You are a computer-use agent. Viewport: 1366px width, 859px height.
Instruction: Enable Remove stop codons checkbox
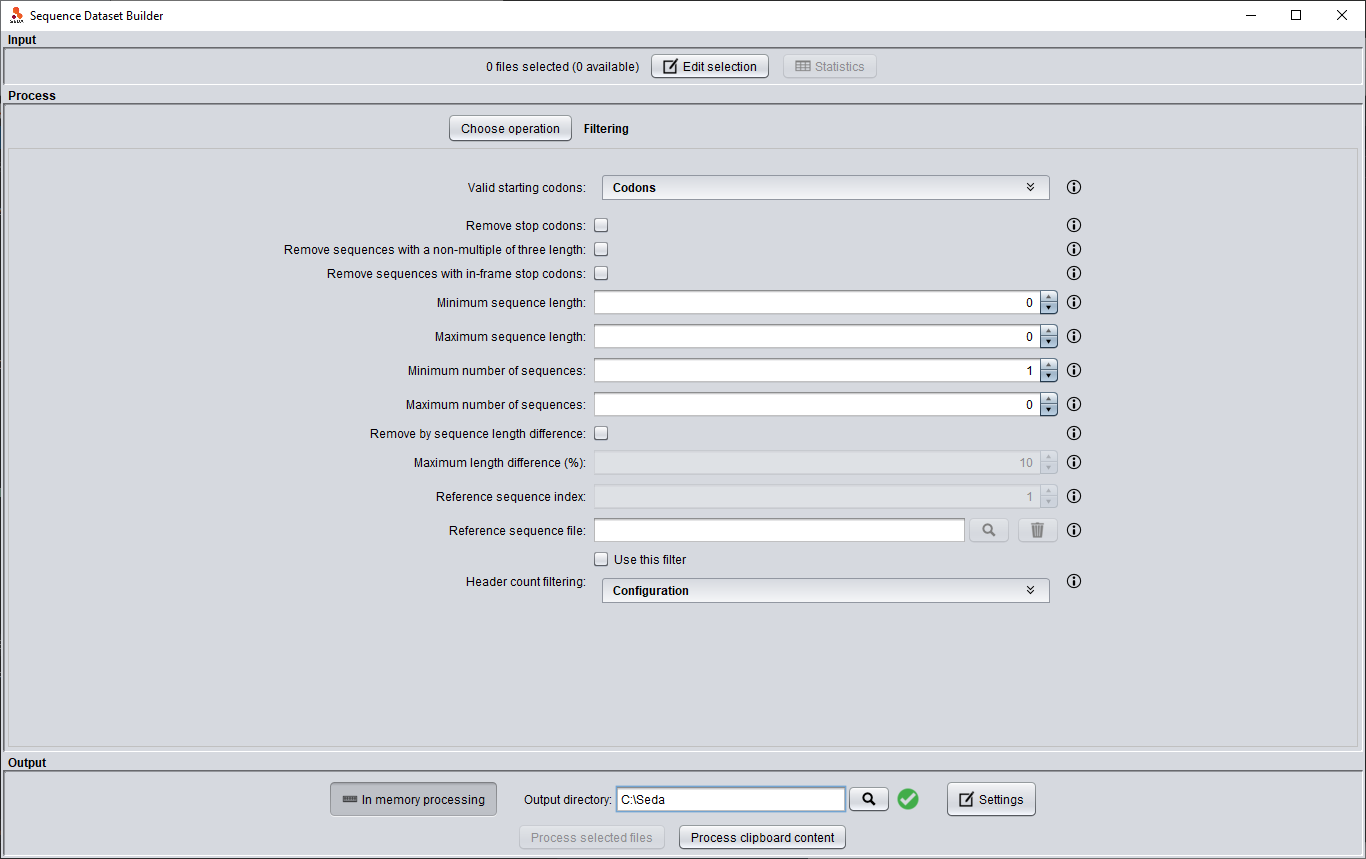pos(601,225)
